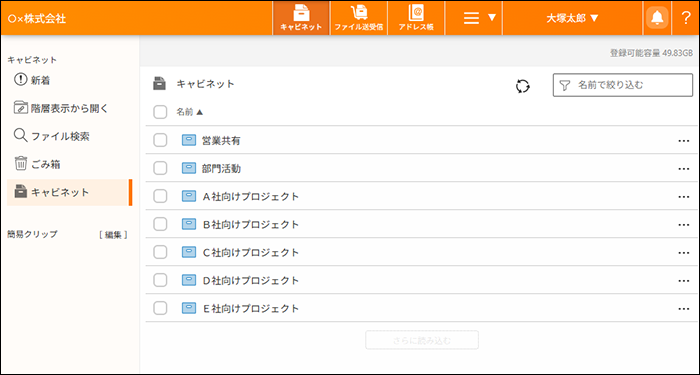Tick the select-all checkbox beside 名前

coord(160,112)
